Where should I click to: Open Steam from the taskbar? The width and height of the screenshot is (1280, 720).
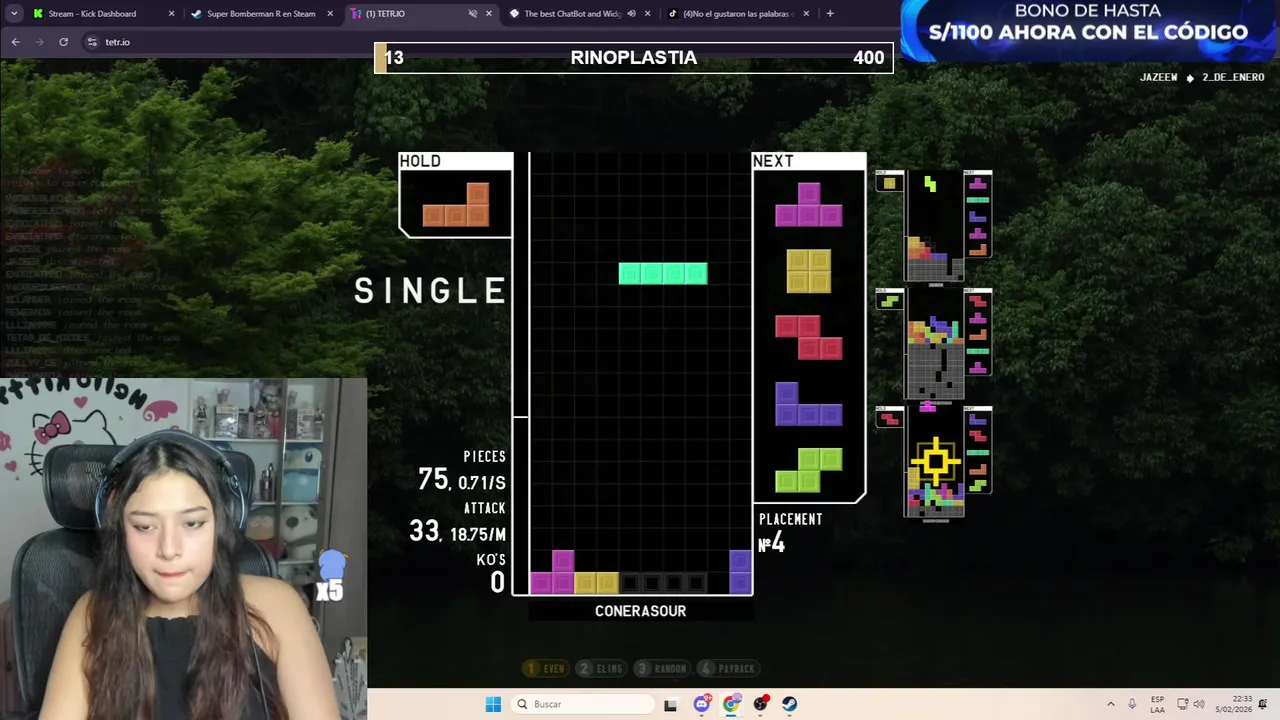click(x=790, y=704)
